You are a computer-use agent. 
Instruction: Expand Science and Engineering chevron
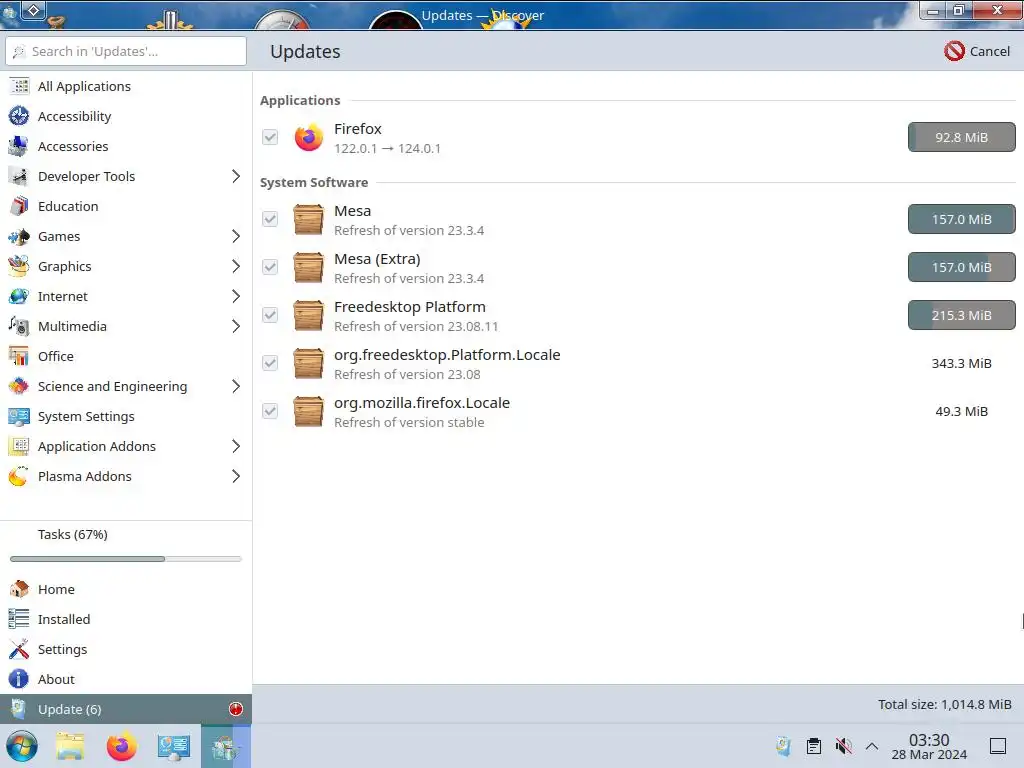tap(236, 387)
